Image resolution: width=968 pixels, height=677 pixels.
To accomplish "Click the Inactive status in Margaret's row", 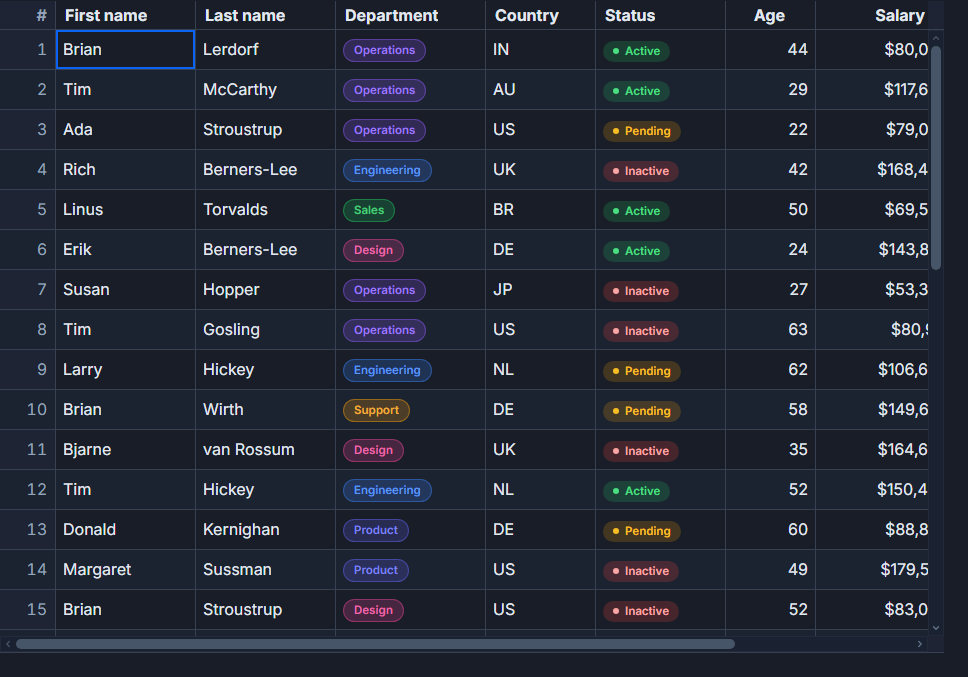I will (641, 571).
